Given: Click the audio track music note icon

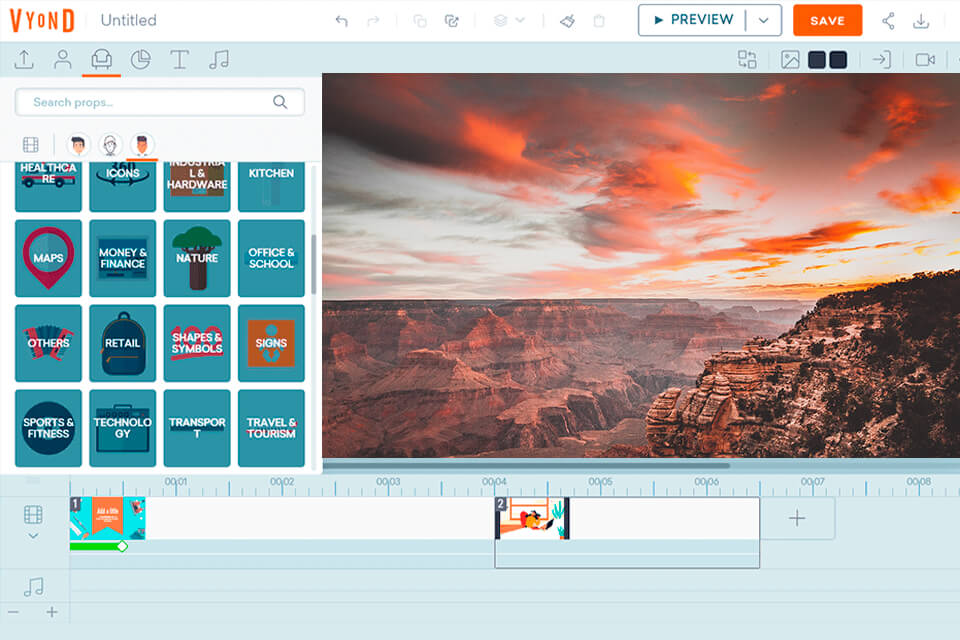Looking at the screenshot, I should point(34,587).
